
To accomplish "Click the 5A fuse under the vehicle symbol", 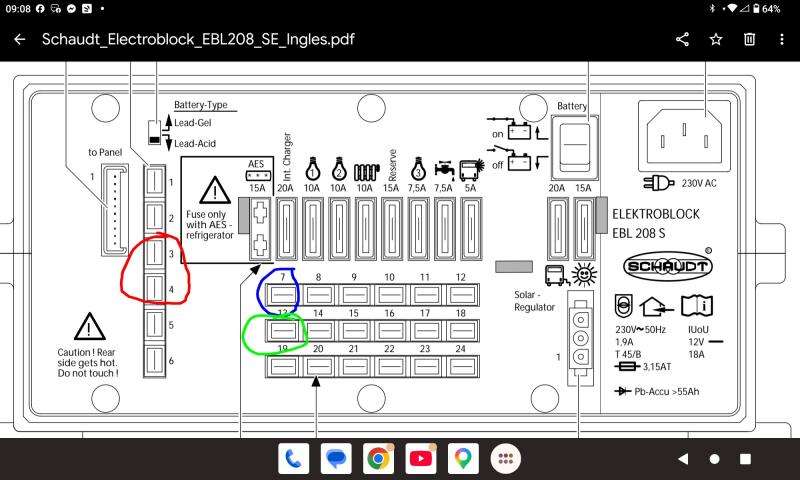I will coord(471,229).
